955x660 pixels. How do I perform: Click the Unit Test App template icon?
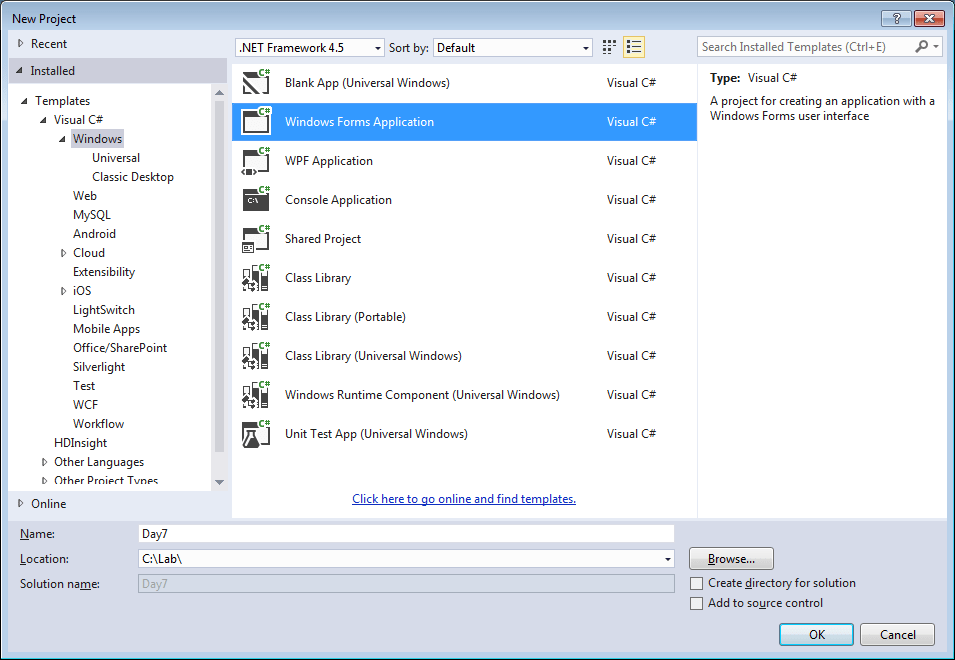255,433
